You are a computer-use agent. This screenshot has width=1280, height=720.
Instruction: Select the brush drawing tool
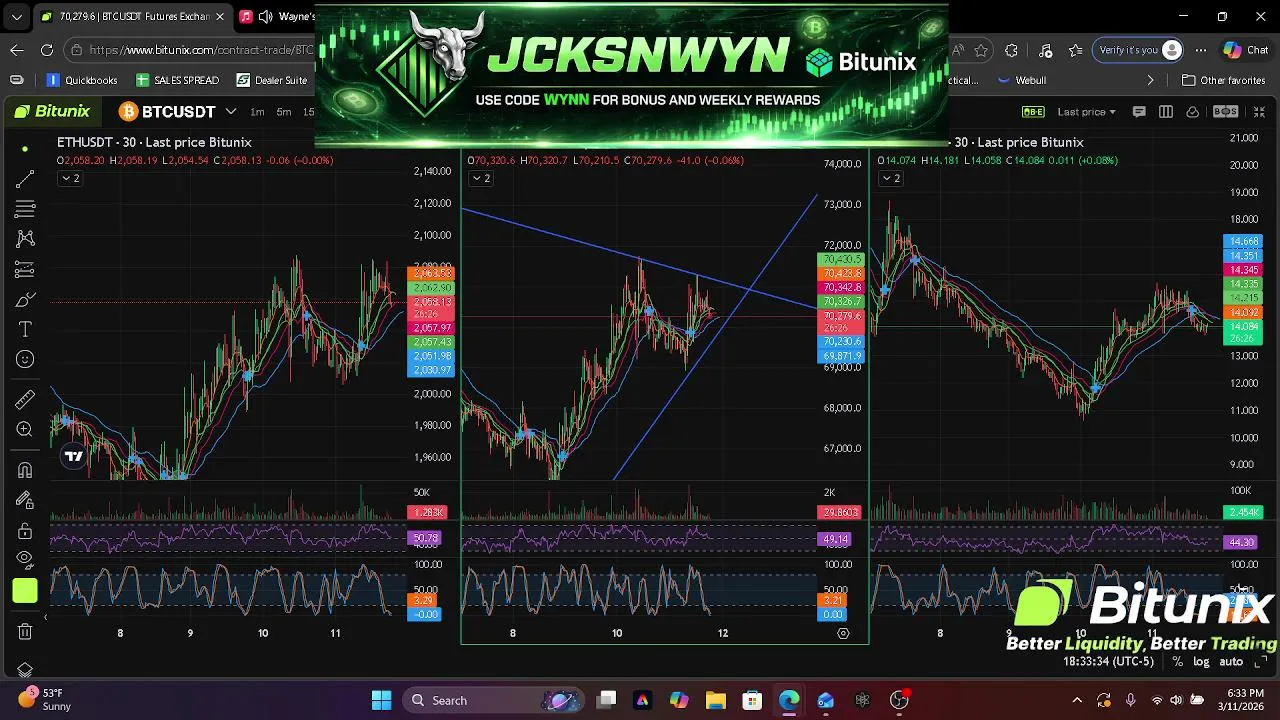pyautogui.click(x=25, y=300)
